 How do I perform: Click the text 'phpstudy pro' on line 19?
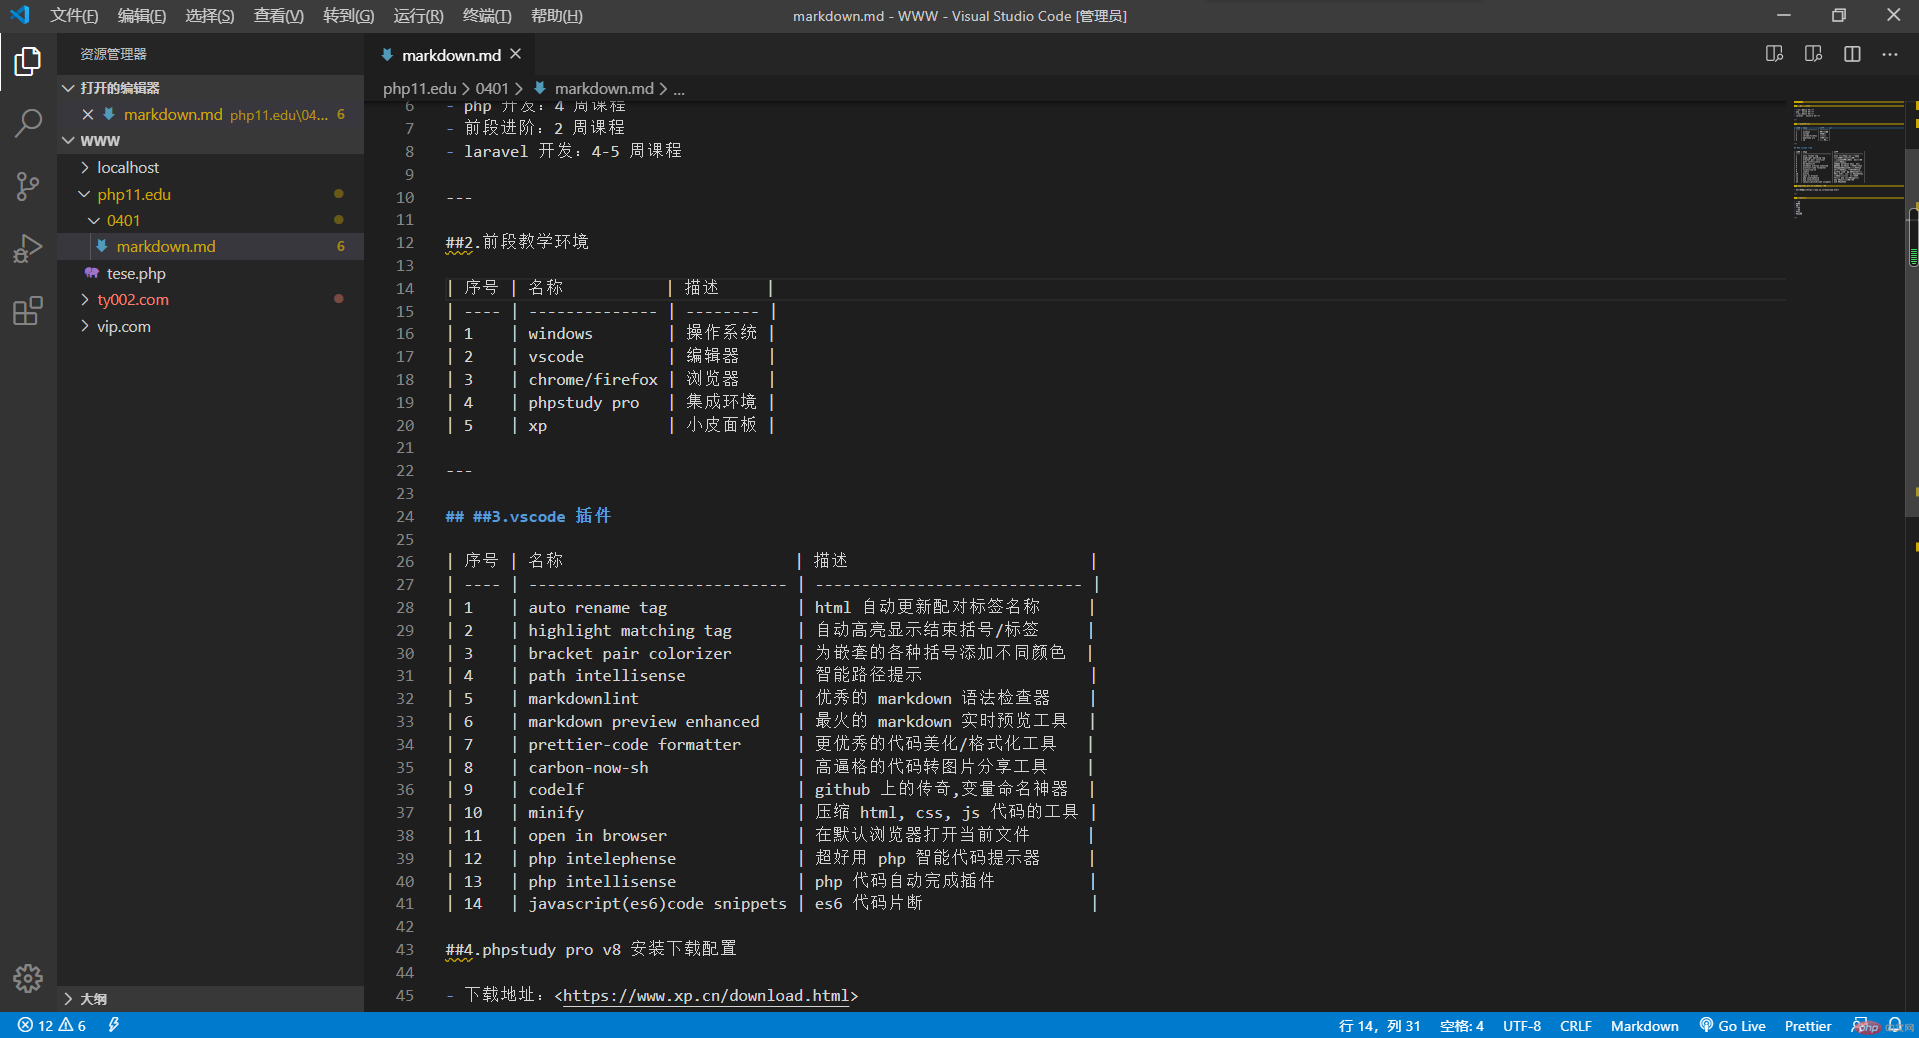(x=584, y=403)
